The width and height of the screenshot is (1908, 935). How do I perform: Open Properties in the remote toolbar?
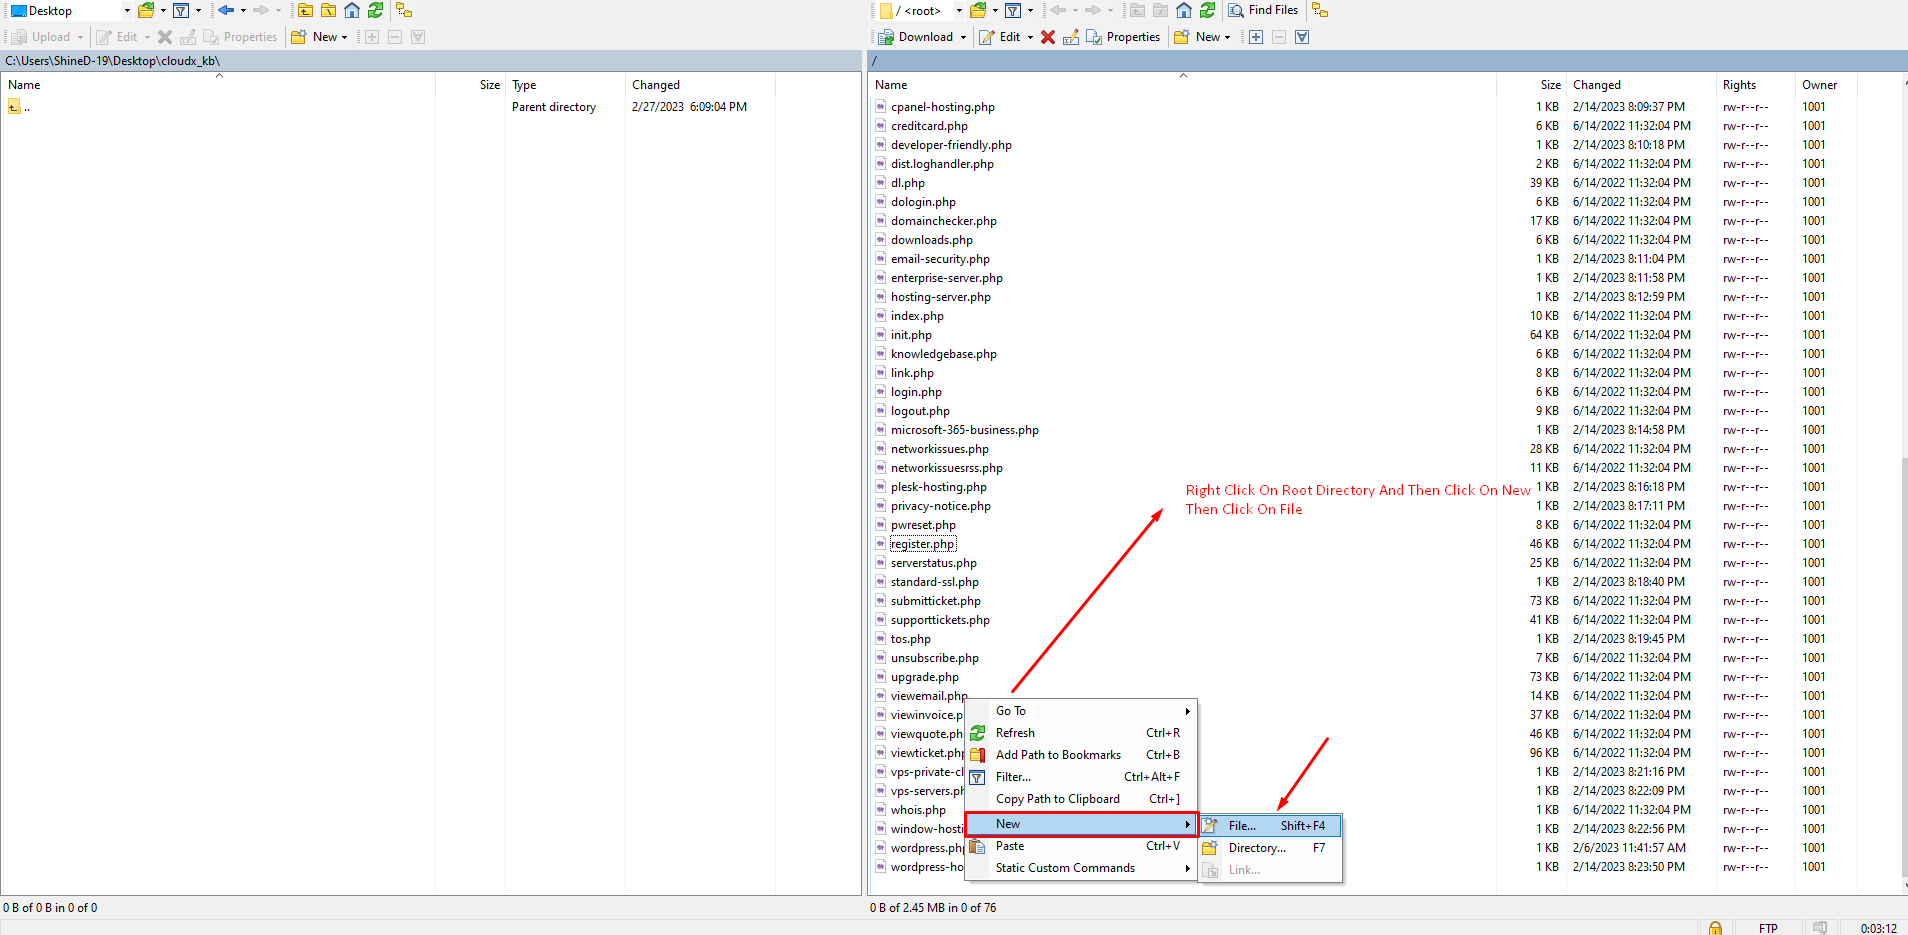(1123, 37)
